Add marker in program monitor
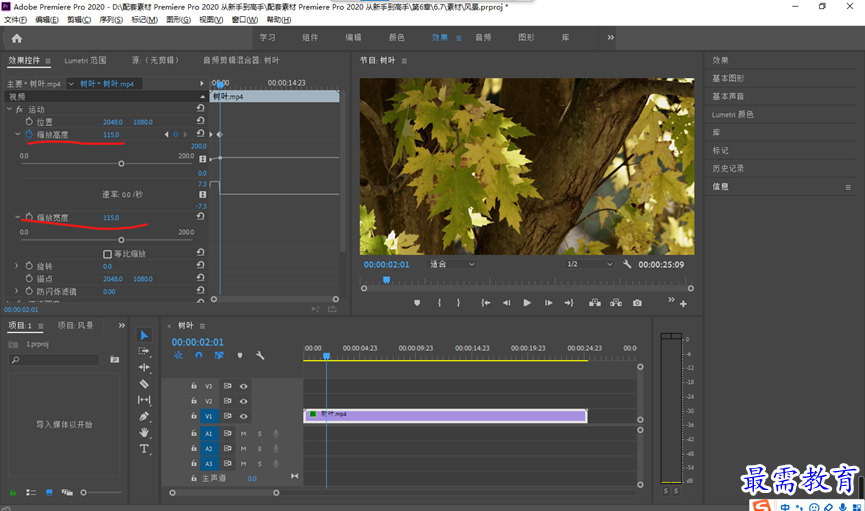 point(417,303)
